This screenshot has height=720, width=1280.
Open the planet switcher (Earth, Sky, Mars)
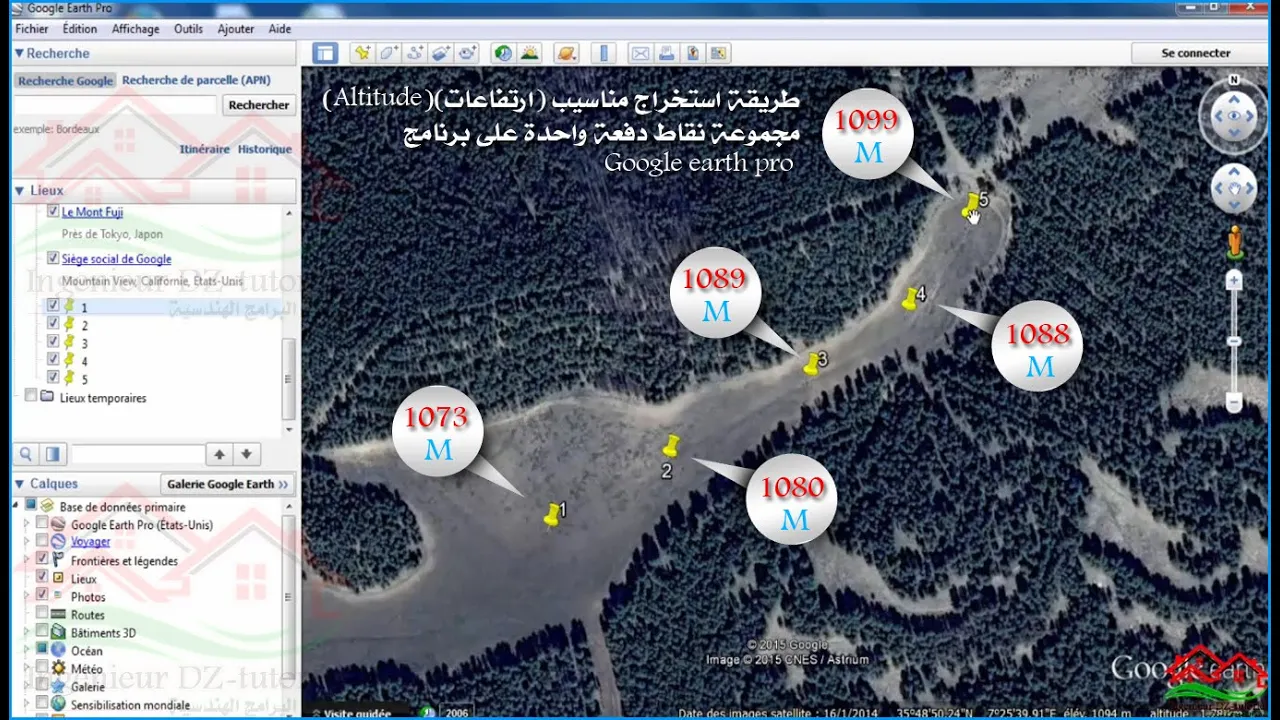[566, 53]
